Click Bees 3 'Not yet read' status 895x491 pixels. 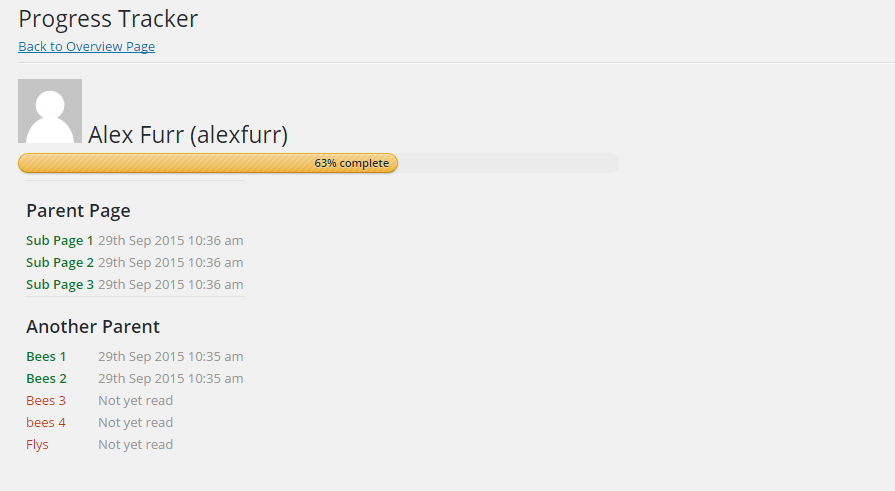click(x=135, y=401)
